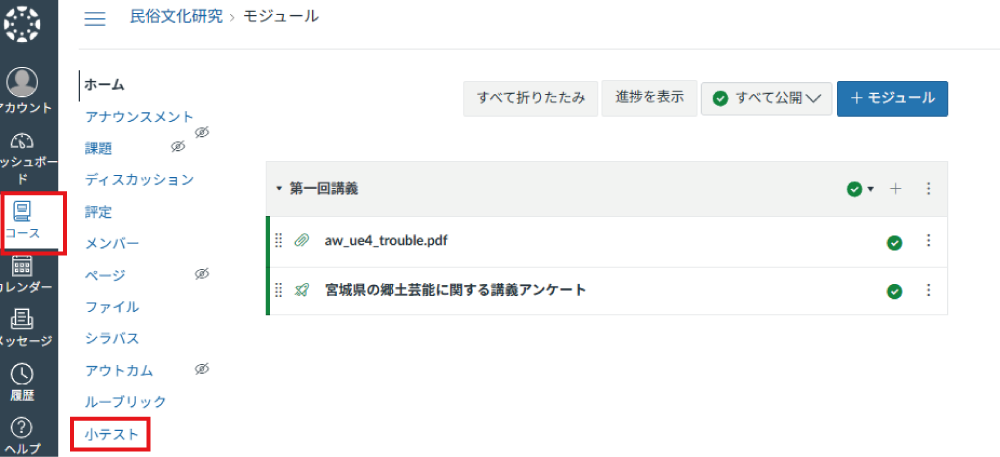Image resolution: width=1000 pixels, height=457 pixels.
Task: Open the Inbox messages icon
Action: (x=22, y=321)
